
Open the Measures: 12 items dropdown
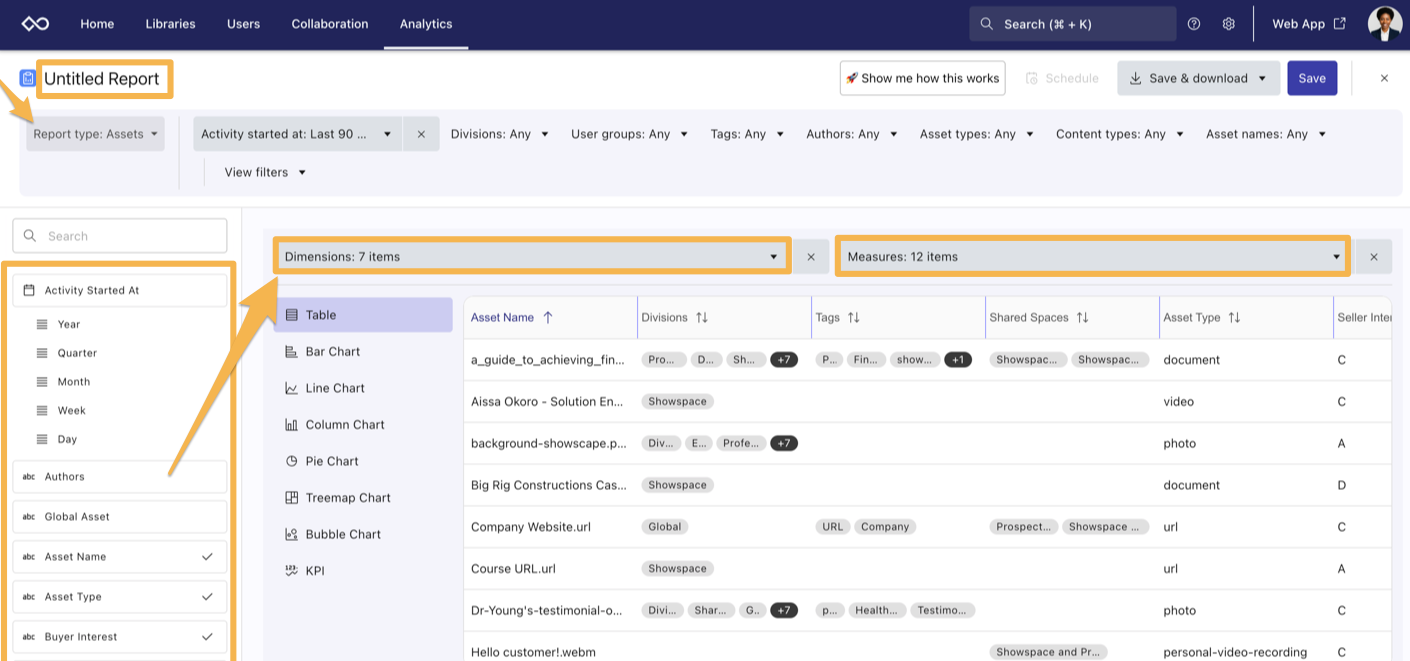(1093, 257)
